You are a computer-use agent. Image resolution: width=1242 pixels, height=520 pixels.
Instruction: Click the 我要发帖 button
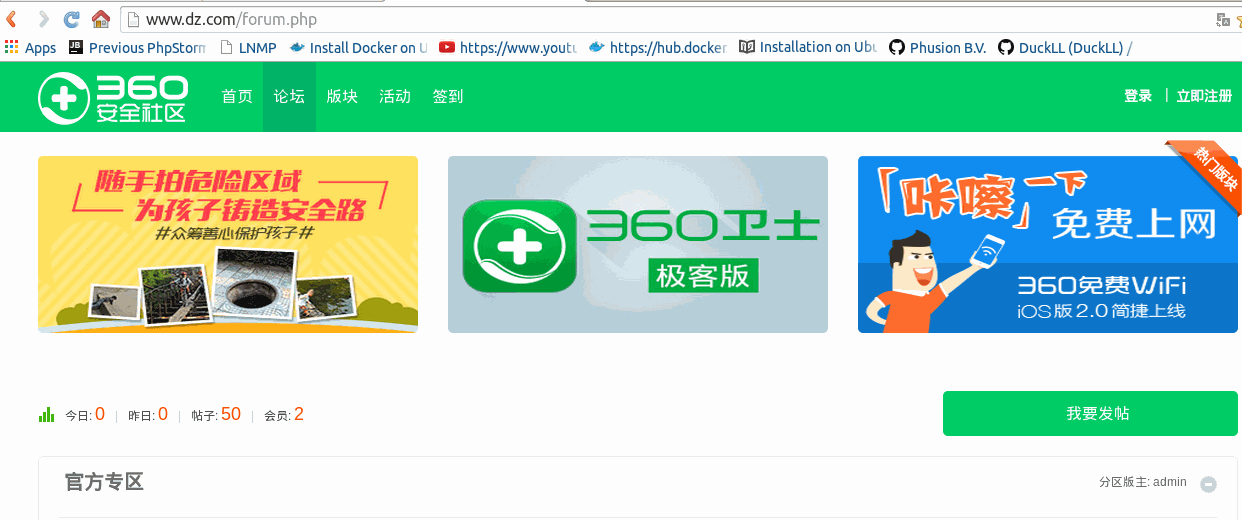pyautogui.click(x=1090, y=414)
